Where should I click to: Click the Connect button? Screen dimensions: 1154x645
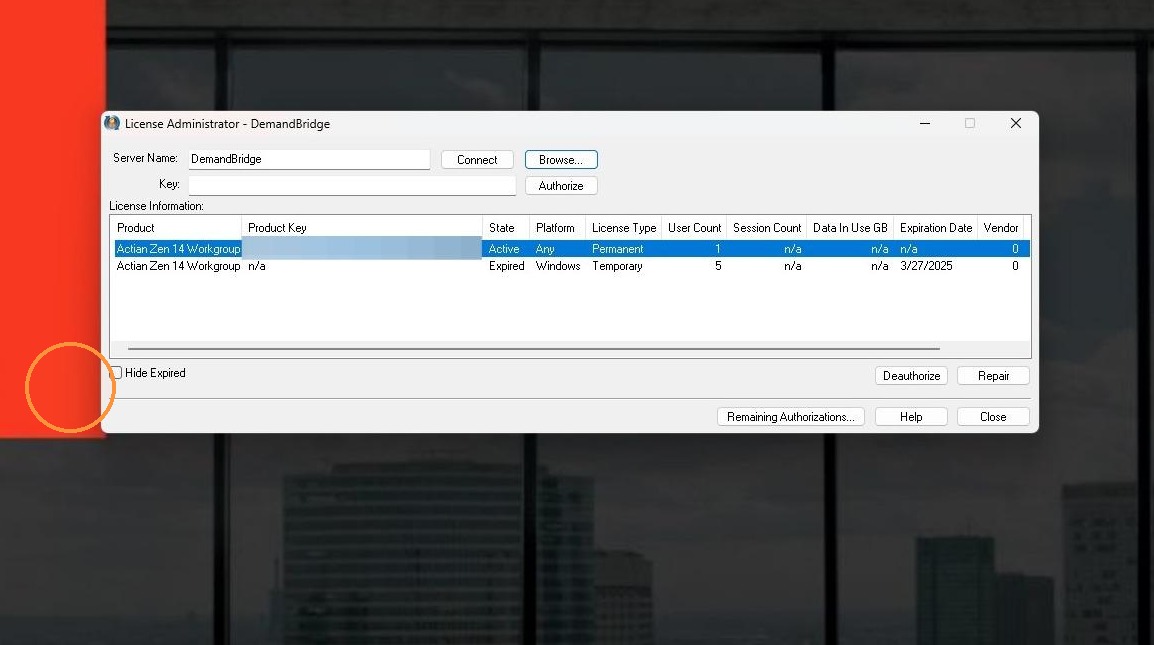click(477, 160)
